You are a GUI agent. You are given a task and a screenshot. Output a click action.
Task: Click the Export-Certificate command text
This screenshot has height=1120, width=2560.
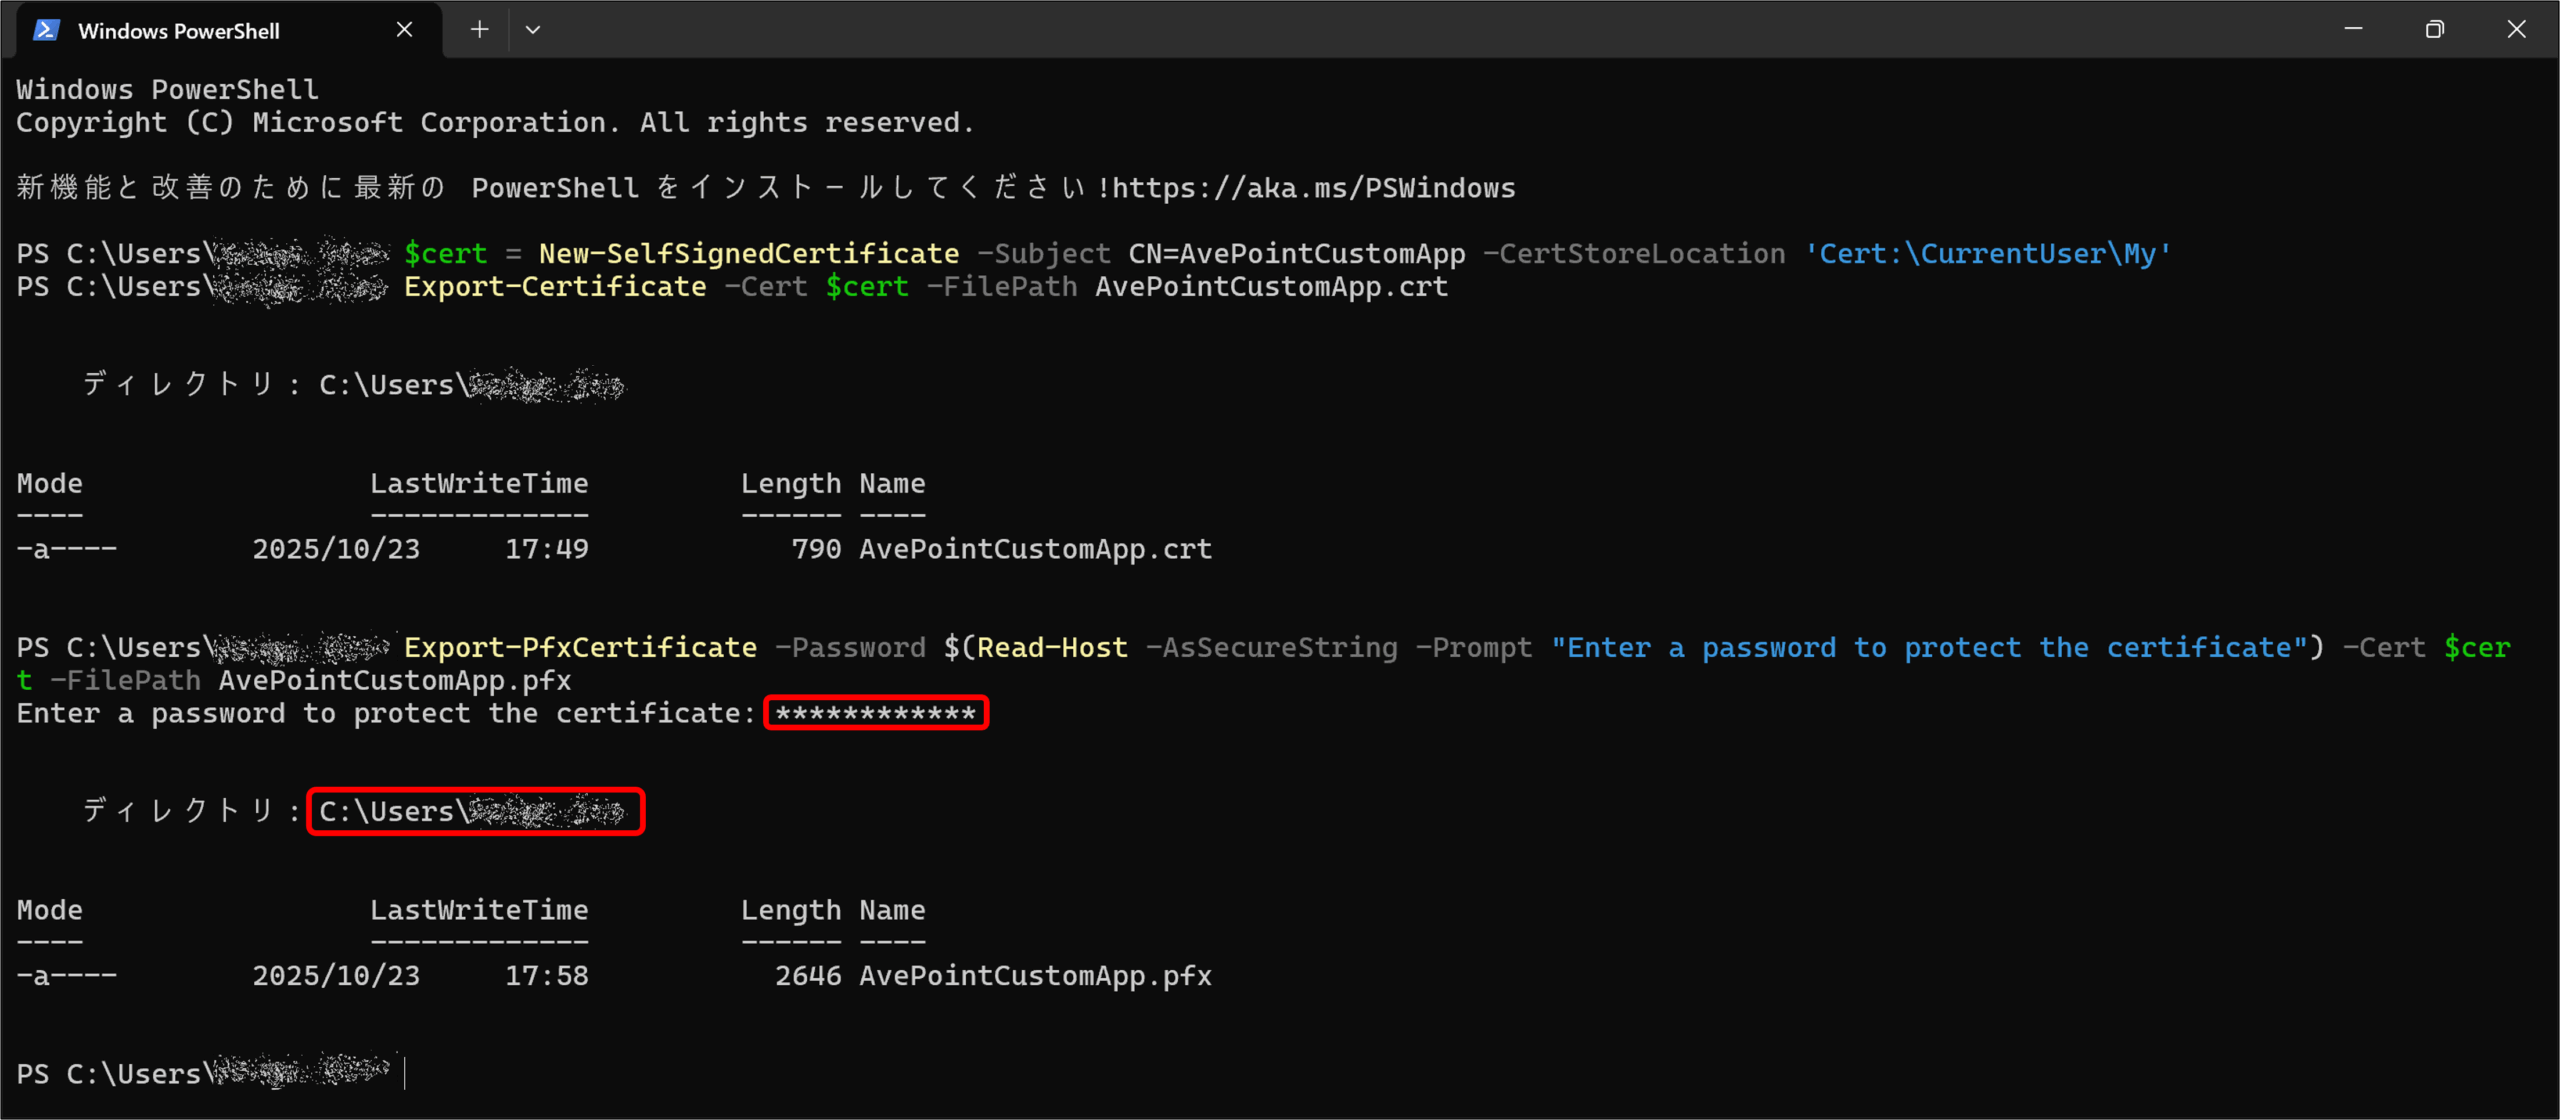[555, 287]
